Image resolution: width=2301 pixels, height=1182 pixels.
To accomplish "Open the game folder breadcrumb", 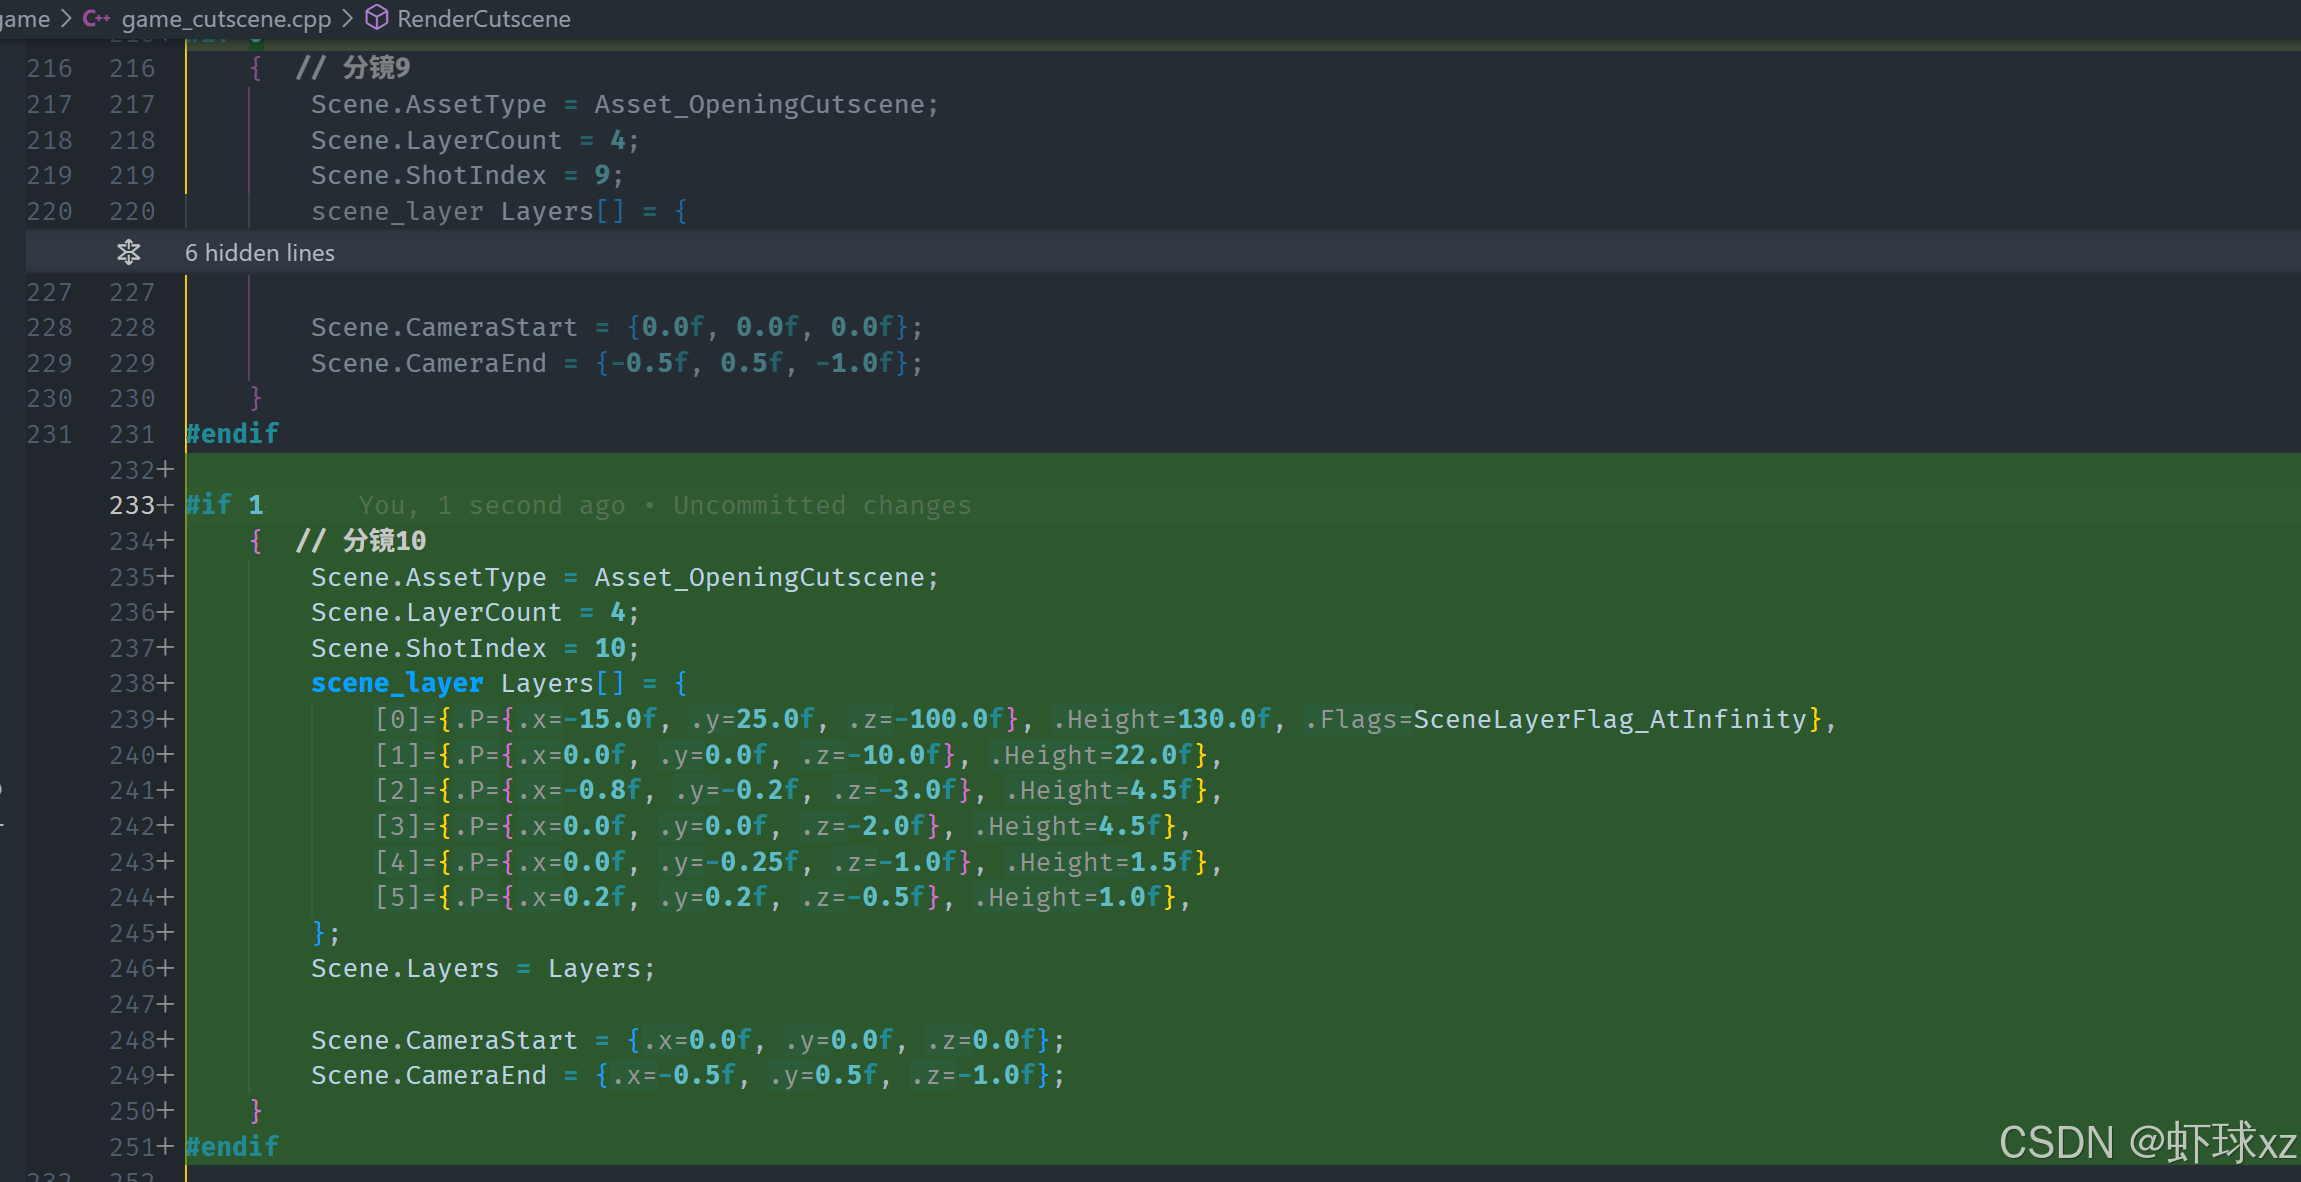I will [24, 18].
